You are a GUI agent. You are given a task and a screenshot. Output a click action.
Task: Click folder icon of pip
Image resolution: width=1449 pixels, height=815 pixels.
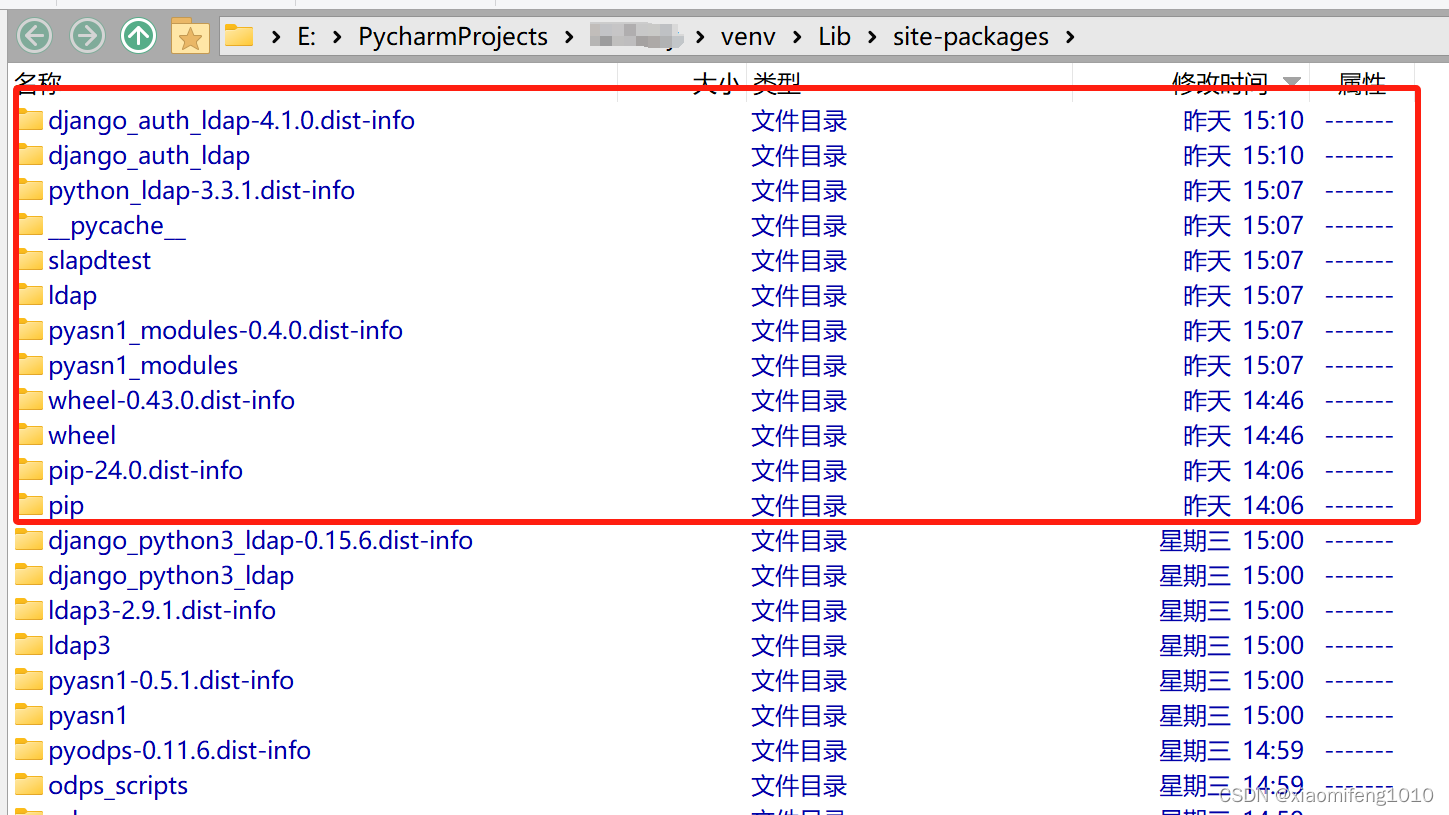point(30,505)
